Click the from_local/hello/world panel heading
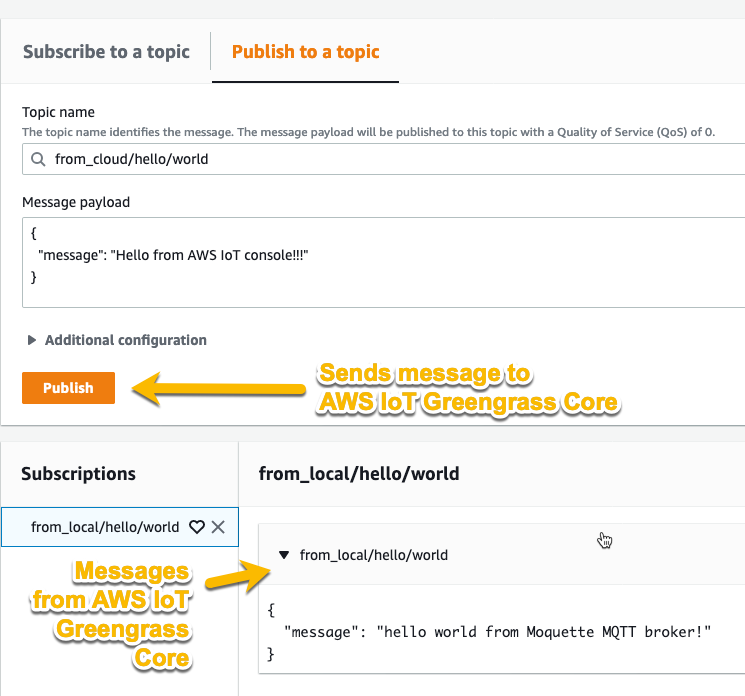The image size is (745, 696). (359, 474)
